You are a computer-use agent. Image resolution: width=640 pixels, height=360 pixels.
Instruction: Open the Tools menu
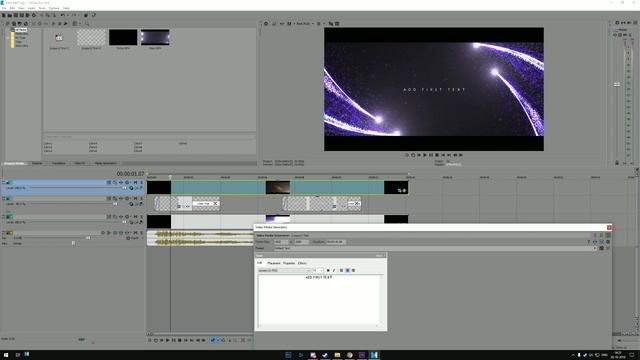pos(42,8)
